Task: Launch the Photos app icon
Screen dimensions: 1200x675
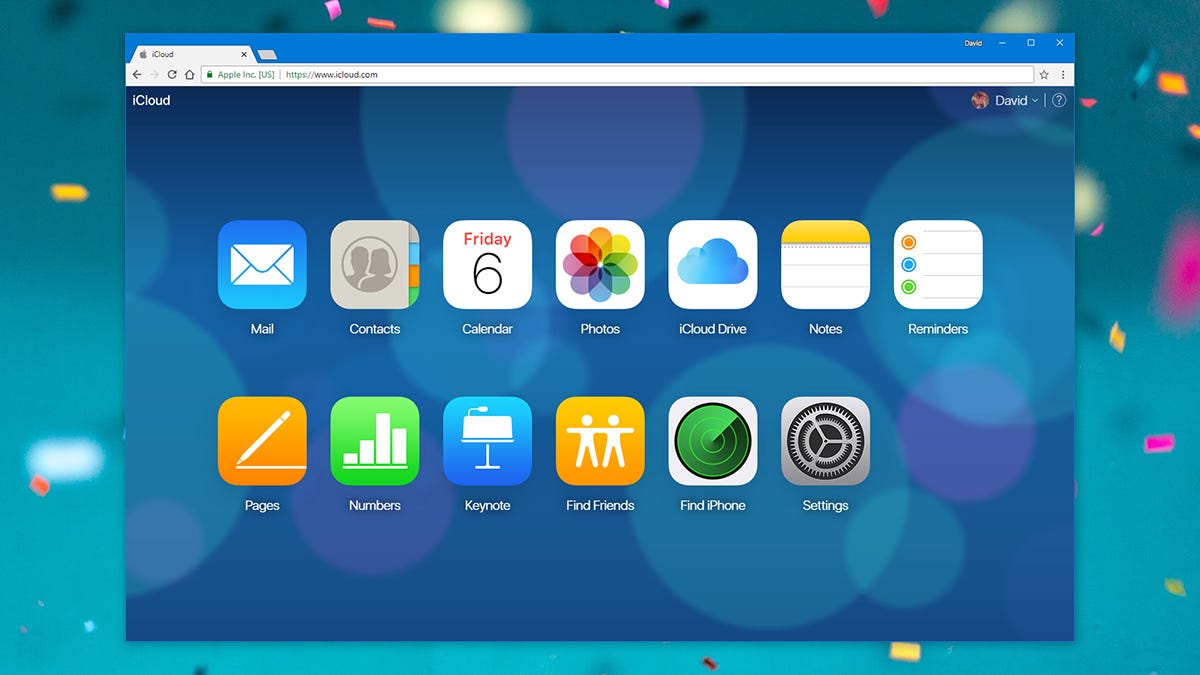Action: pos(600,265)
